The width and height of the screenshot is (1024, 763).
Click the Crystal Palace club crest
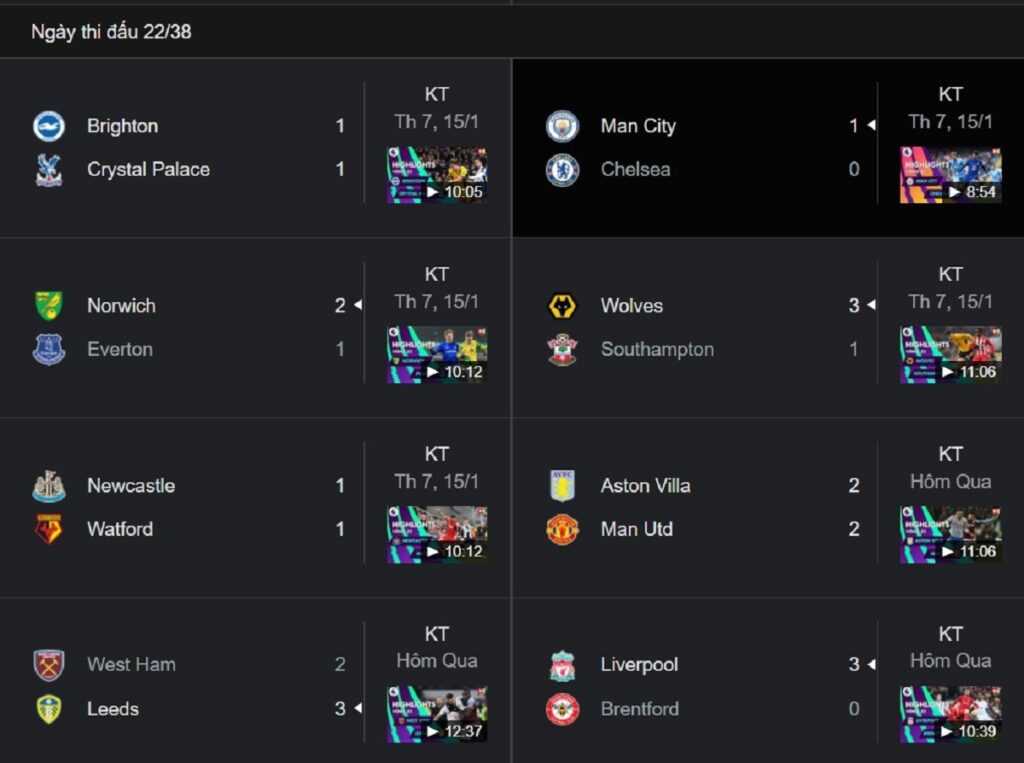(x=49, y=170)
